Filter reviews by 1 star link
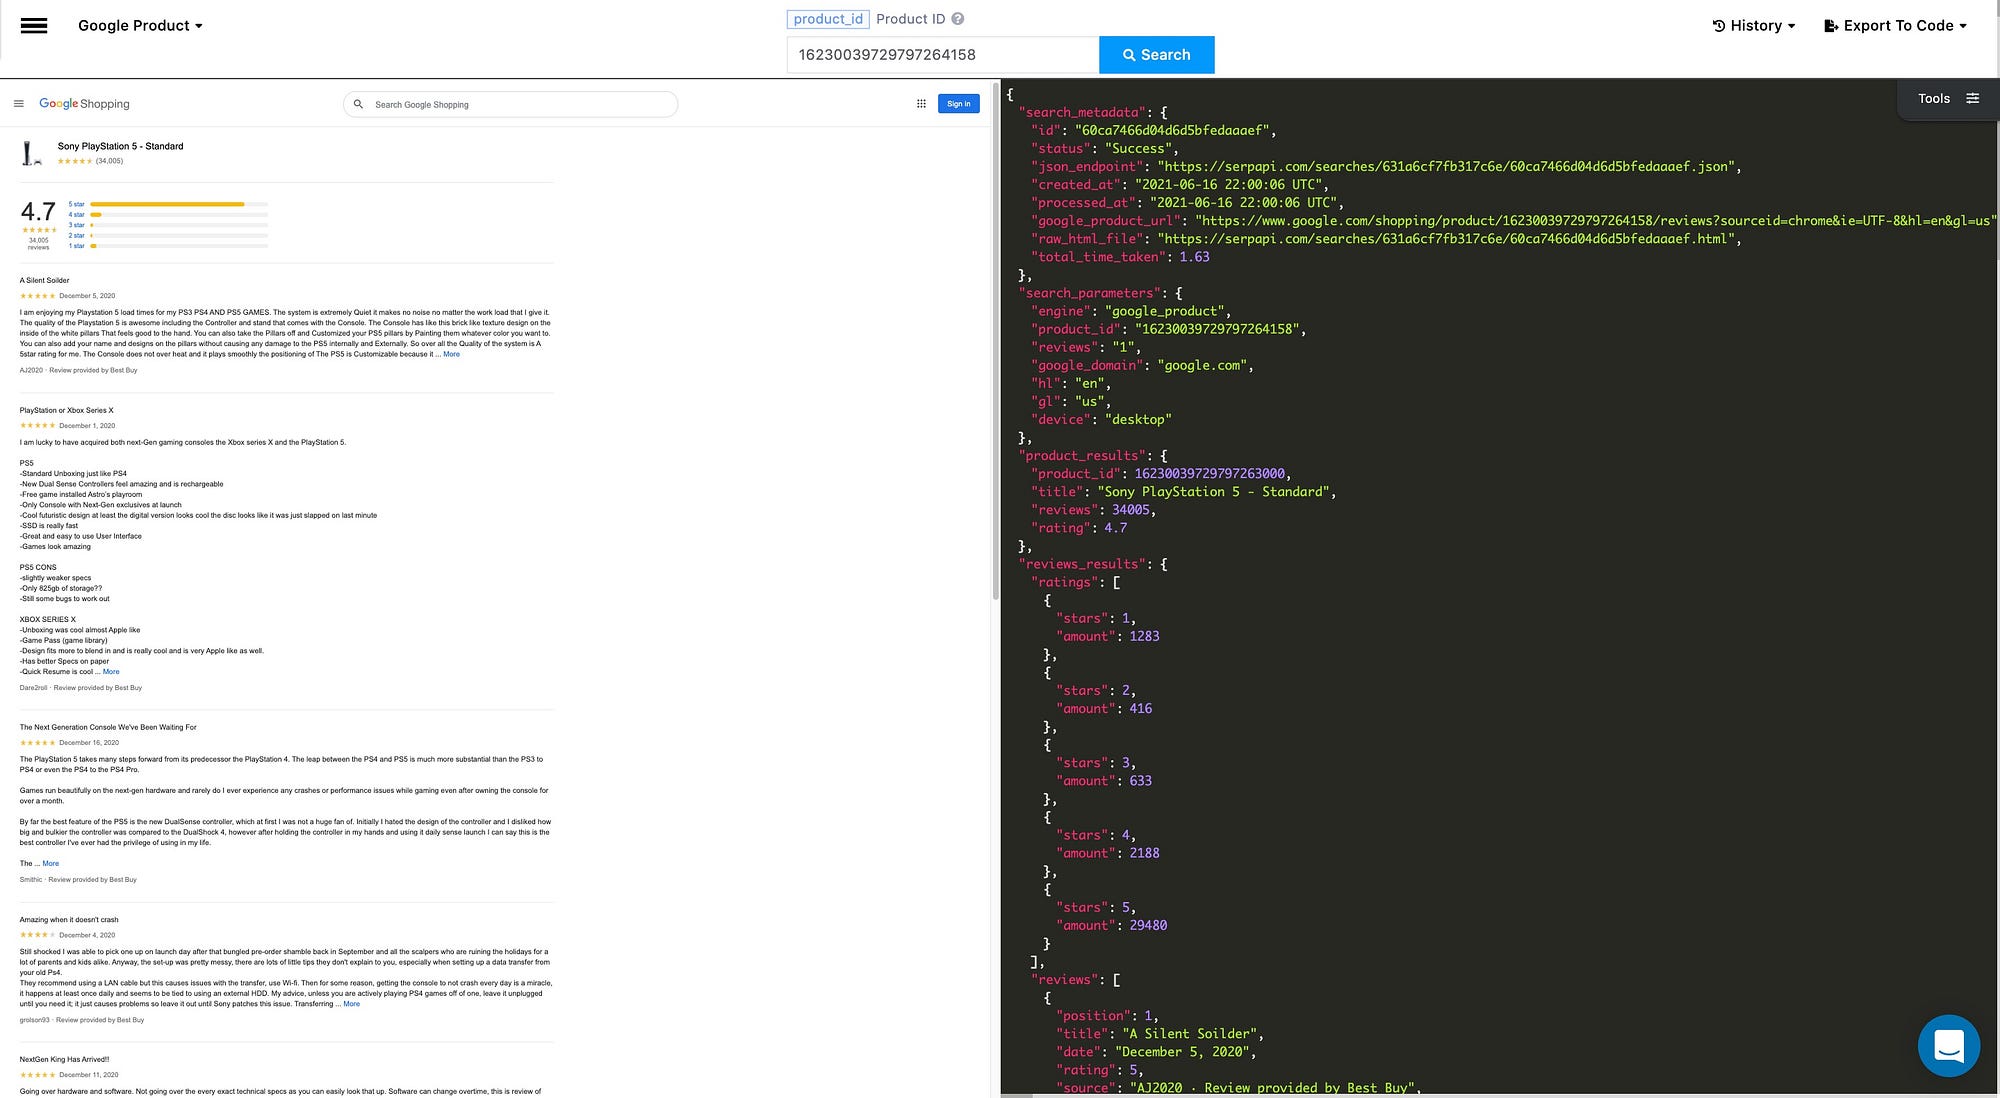This screenshot has width=2000, height=1098. pos(76,246)
